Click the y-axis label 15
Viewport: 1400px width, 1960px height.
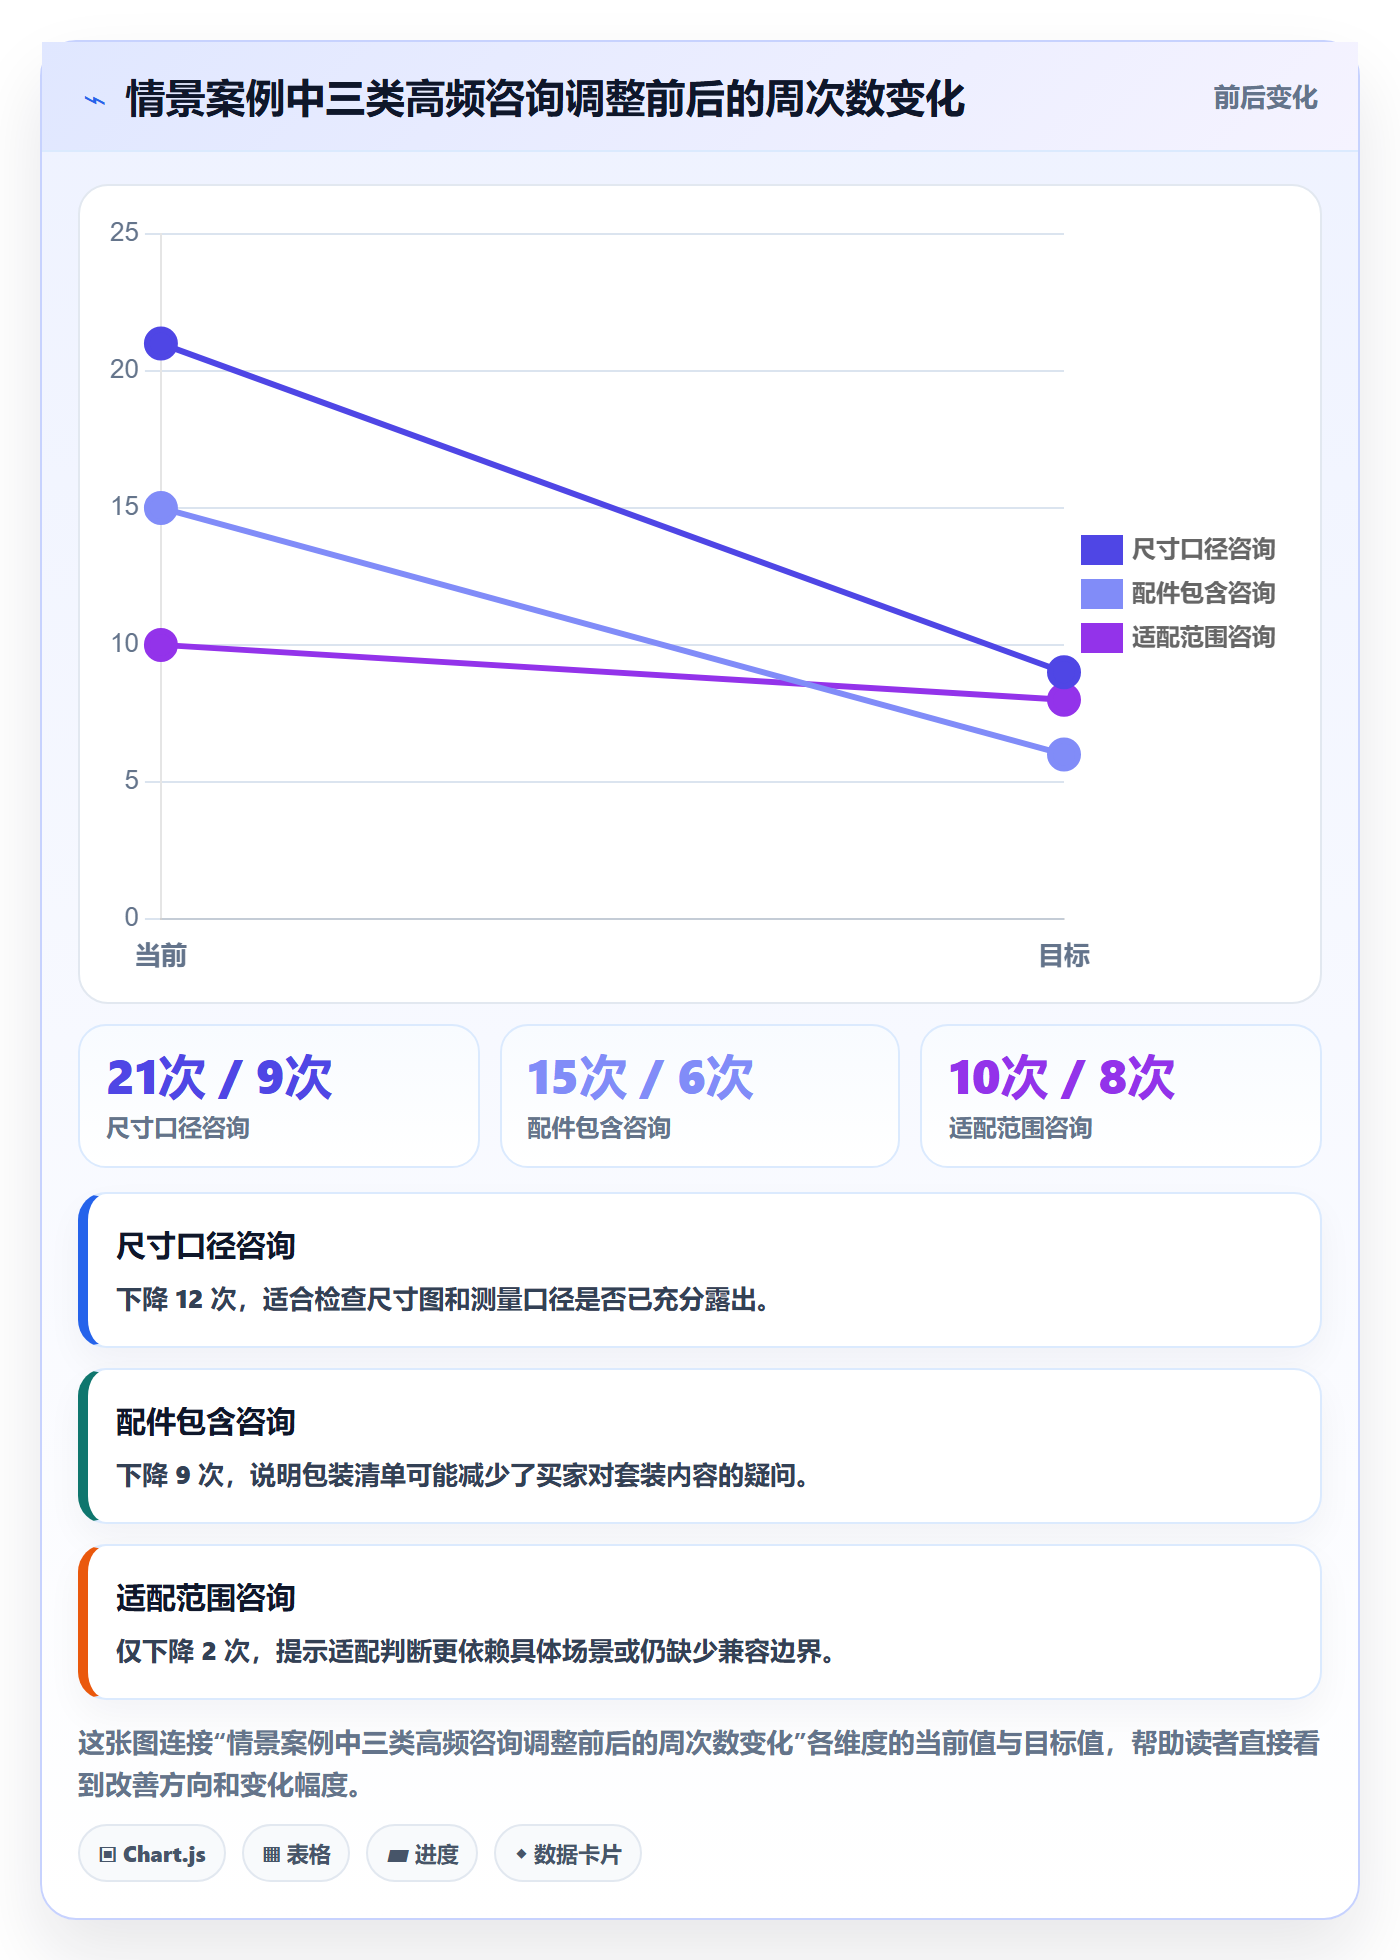click(x=124, y=507)
